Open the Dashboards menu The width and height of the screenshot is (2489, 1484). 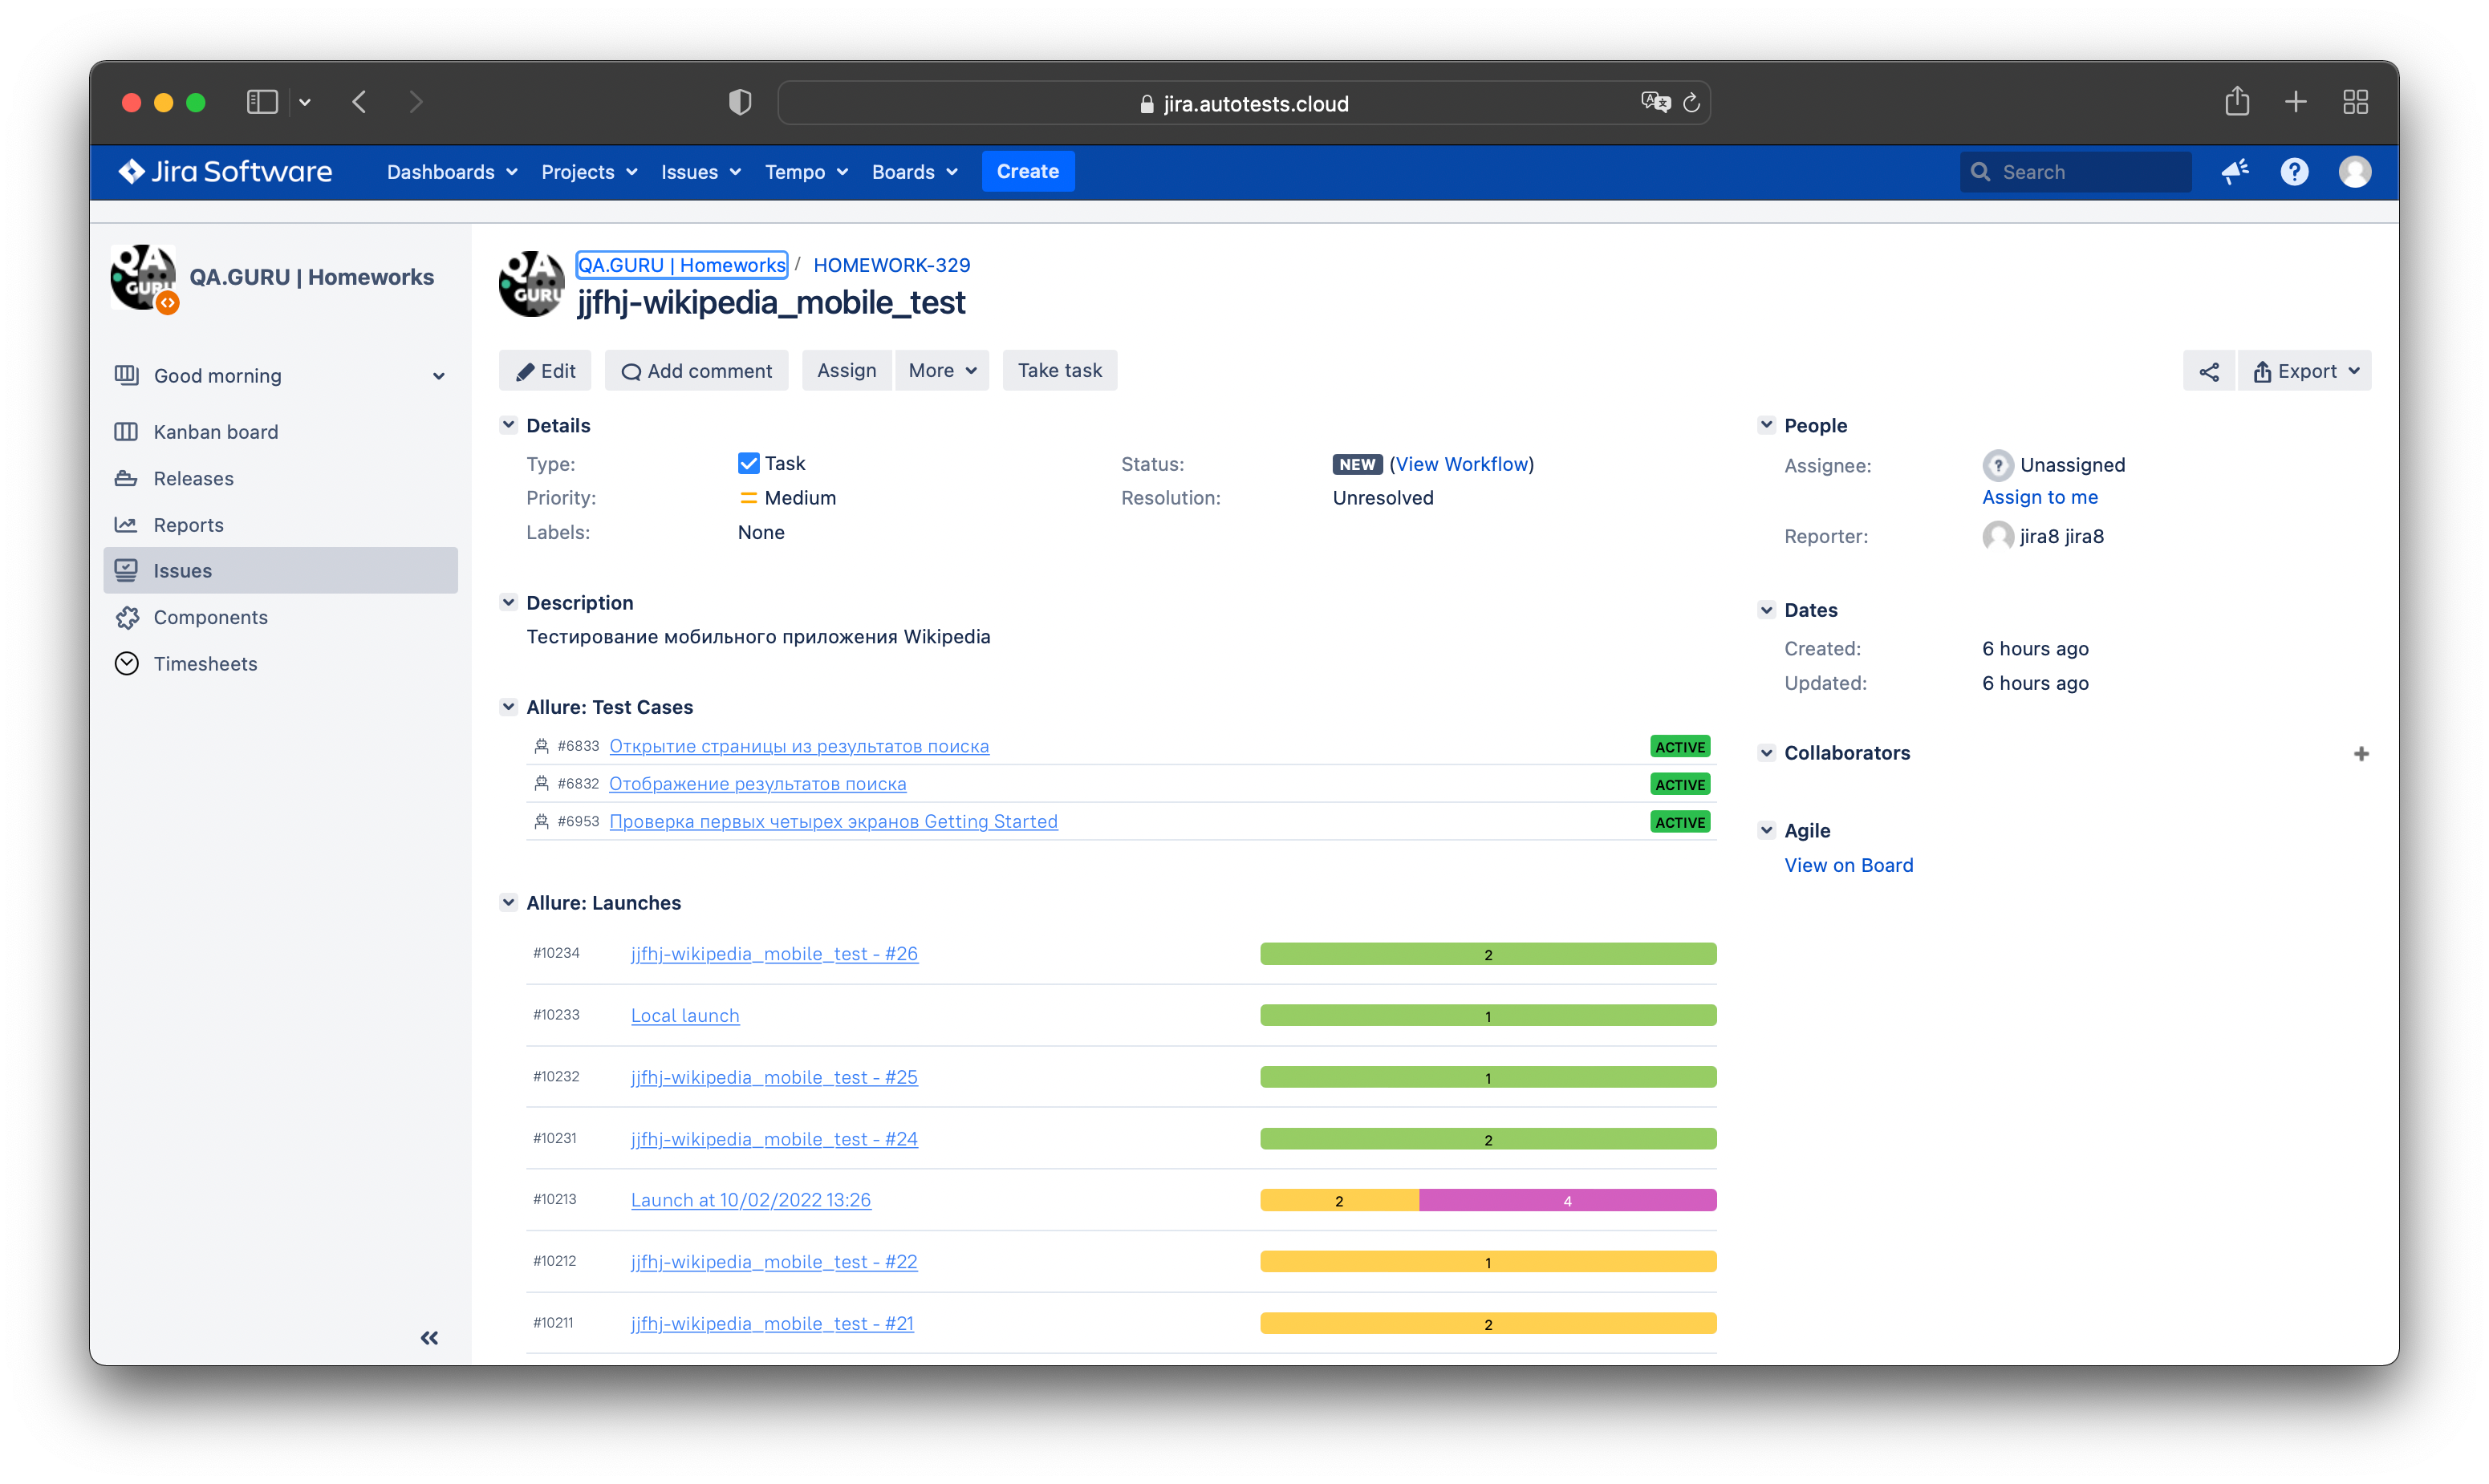(452, 172)
